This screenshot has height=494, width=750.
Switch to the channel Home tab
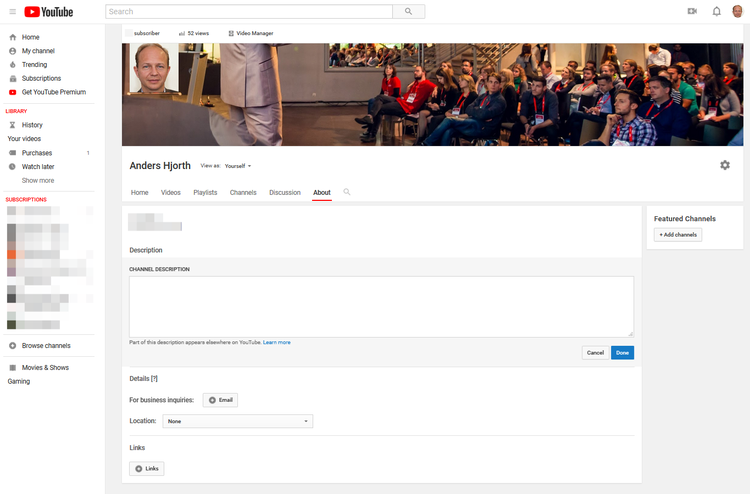pos(140,192)
